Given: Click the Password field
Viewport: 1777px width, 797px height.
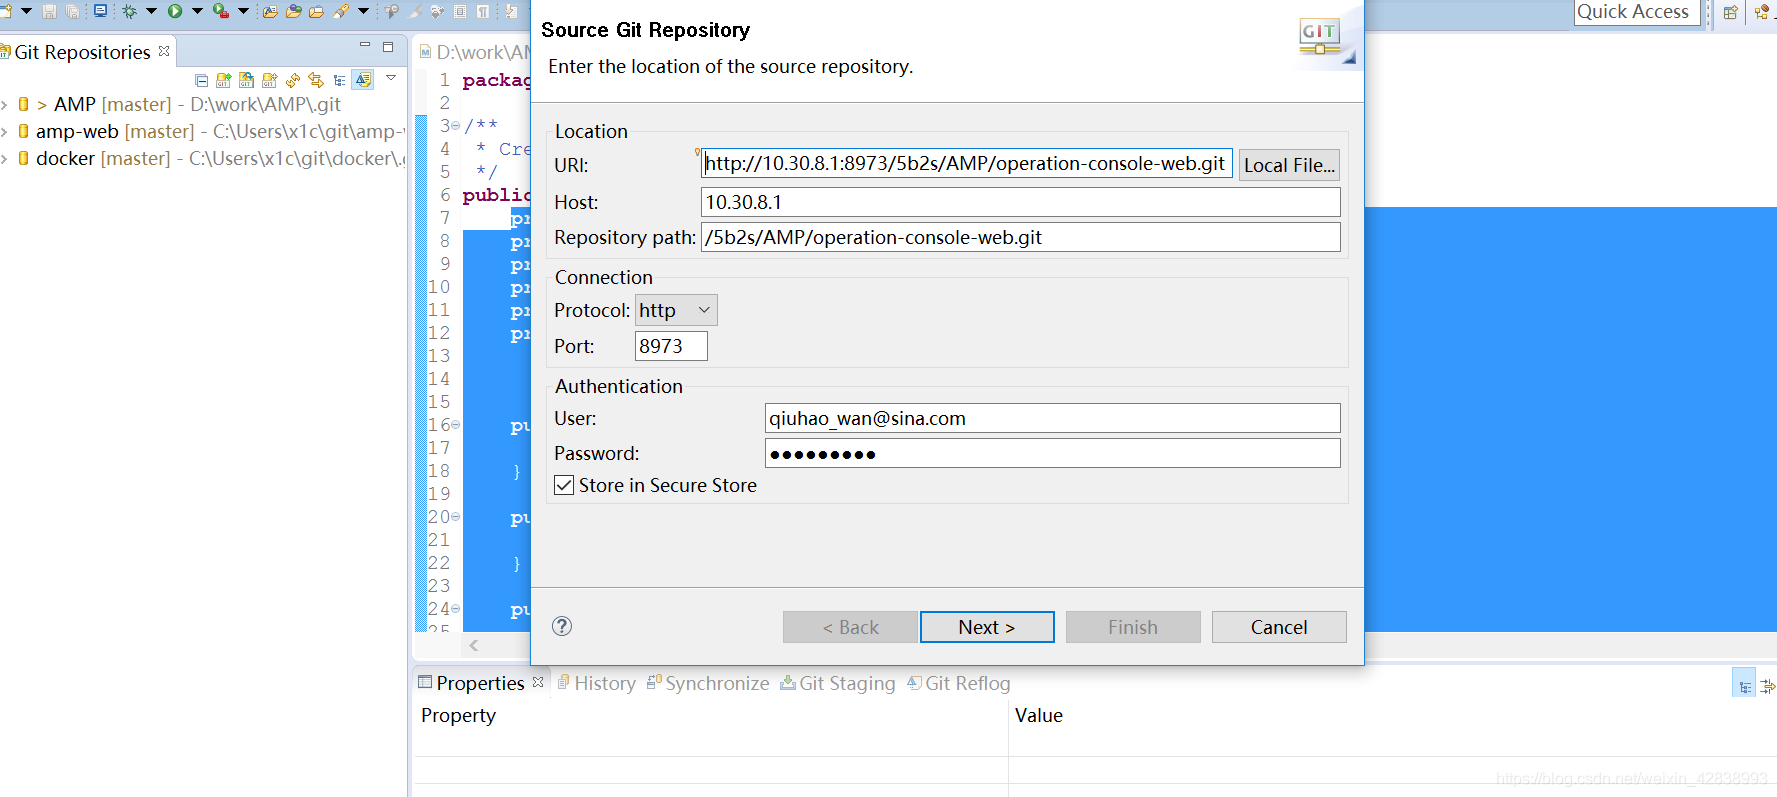Looking at the screenshot, I should [1053, 453].
